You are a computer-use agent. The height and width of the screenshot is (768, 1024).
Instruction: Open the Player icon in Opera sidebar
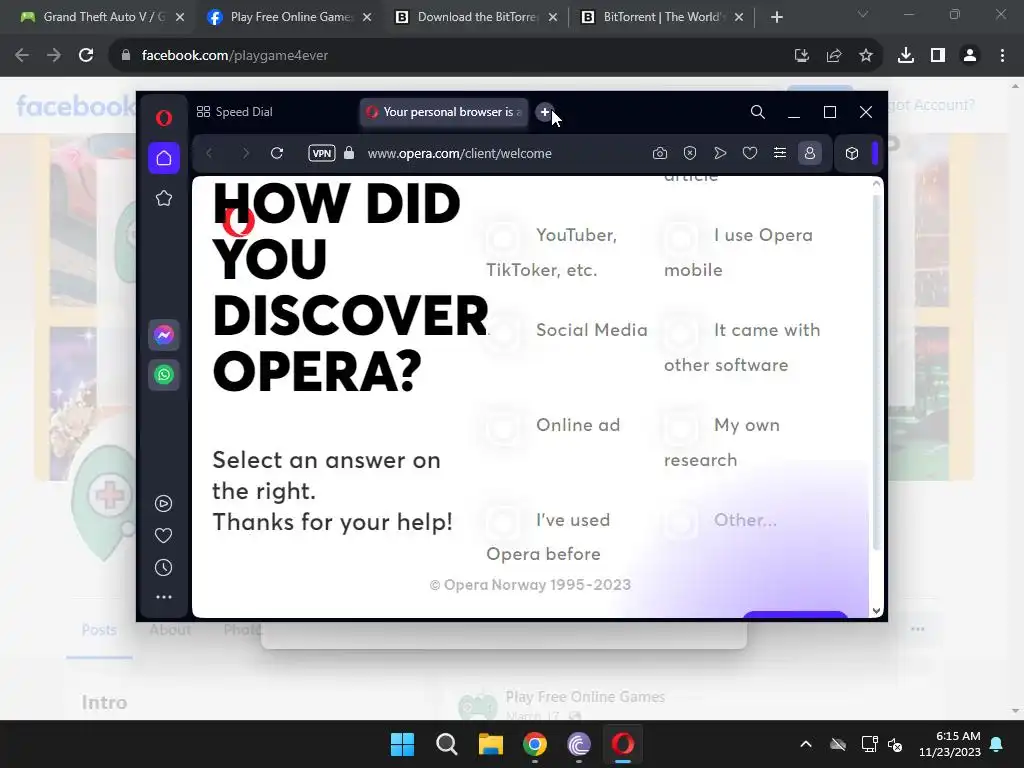pos(163,504)
